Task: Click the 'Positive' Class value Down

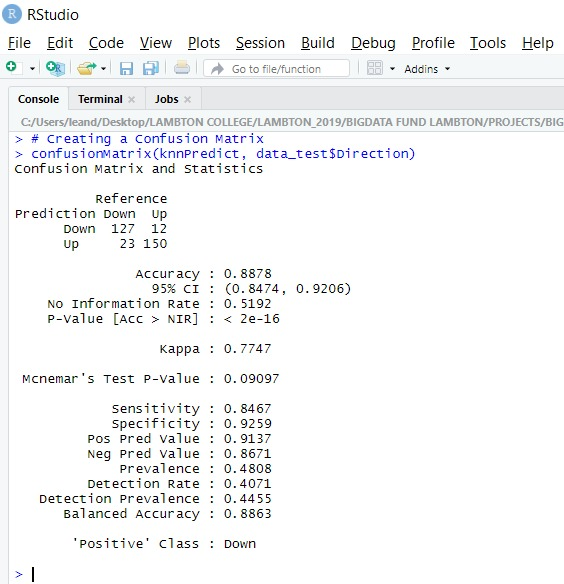Action: [240, 544]
